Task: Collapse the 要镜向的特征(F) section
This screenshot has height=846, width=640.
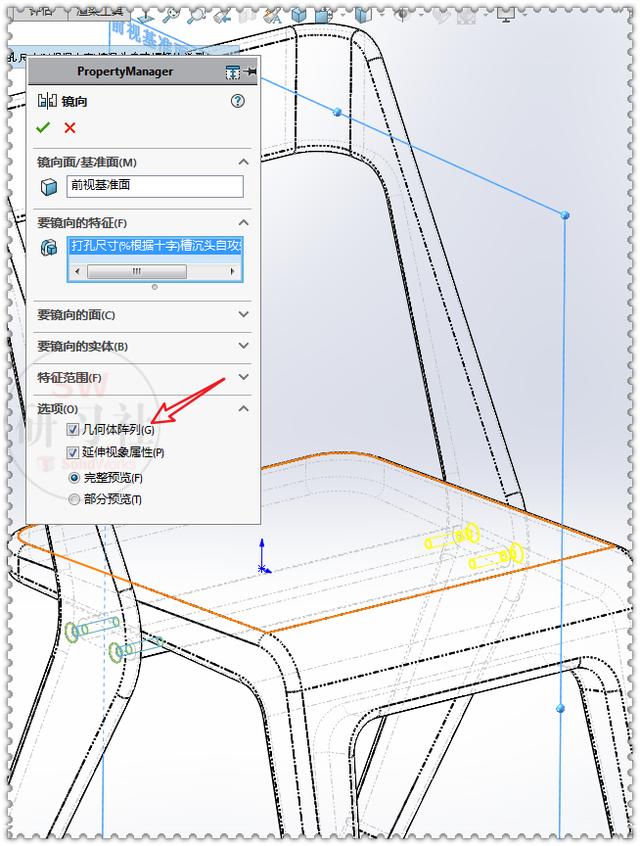Action: pos(244,222)
